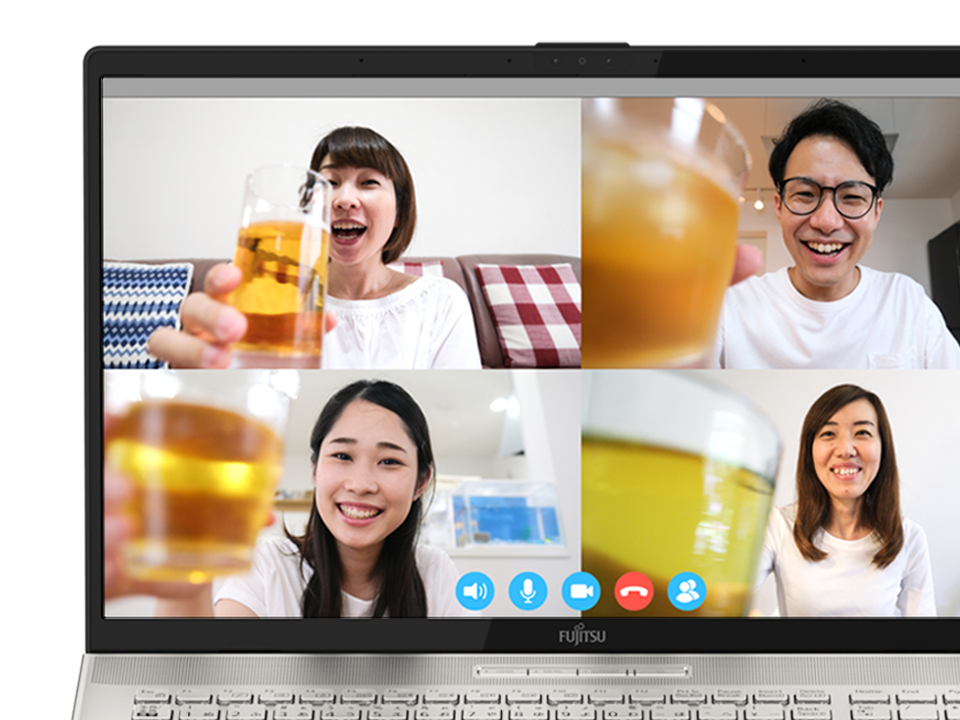Select the long-haired woman's video at bottom left
This screenshot has width=960, height=720.
pyautogui.click(x=342, y=493)
